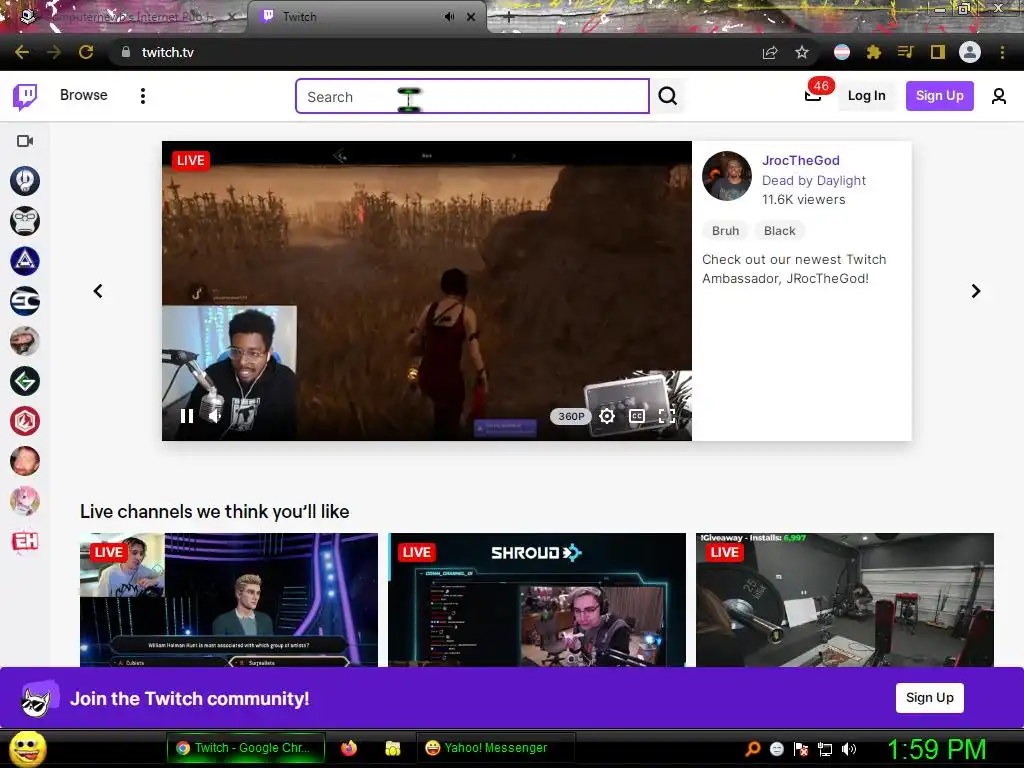This screenshot has height=768, width=1024.
Task: Open the gym Giveaway live stream thumbnail
Action: tap(845, 600)
